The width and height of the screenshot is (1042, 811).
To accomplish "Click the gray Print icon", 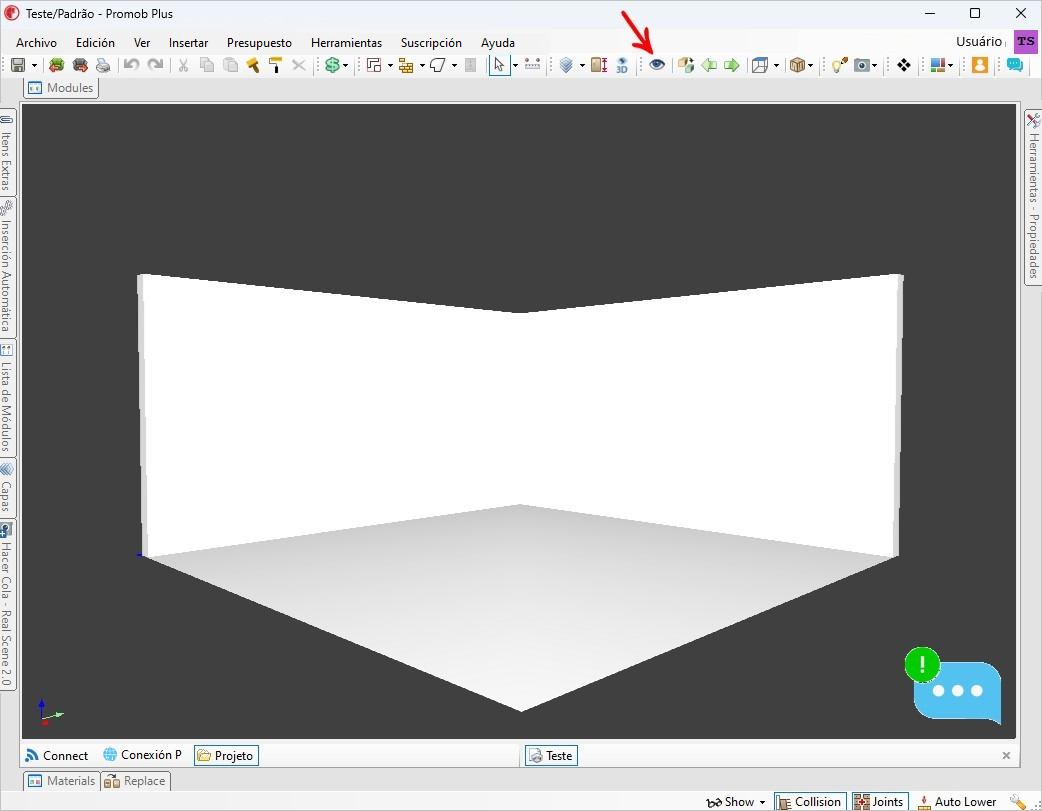I will coord(103,65).
